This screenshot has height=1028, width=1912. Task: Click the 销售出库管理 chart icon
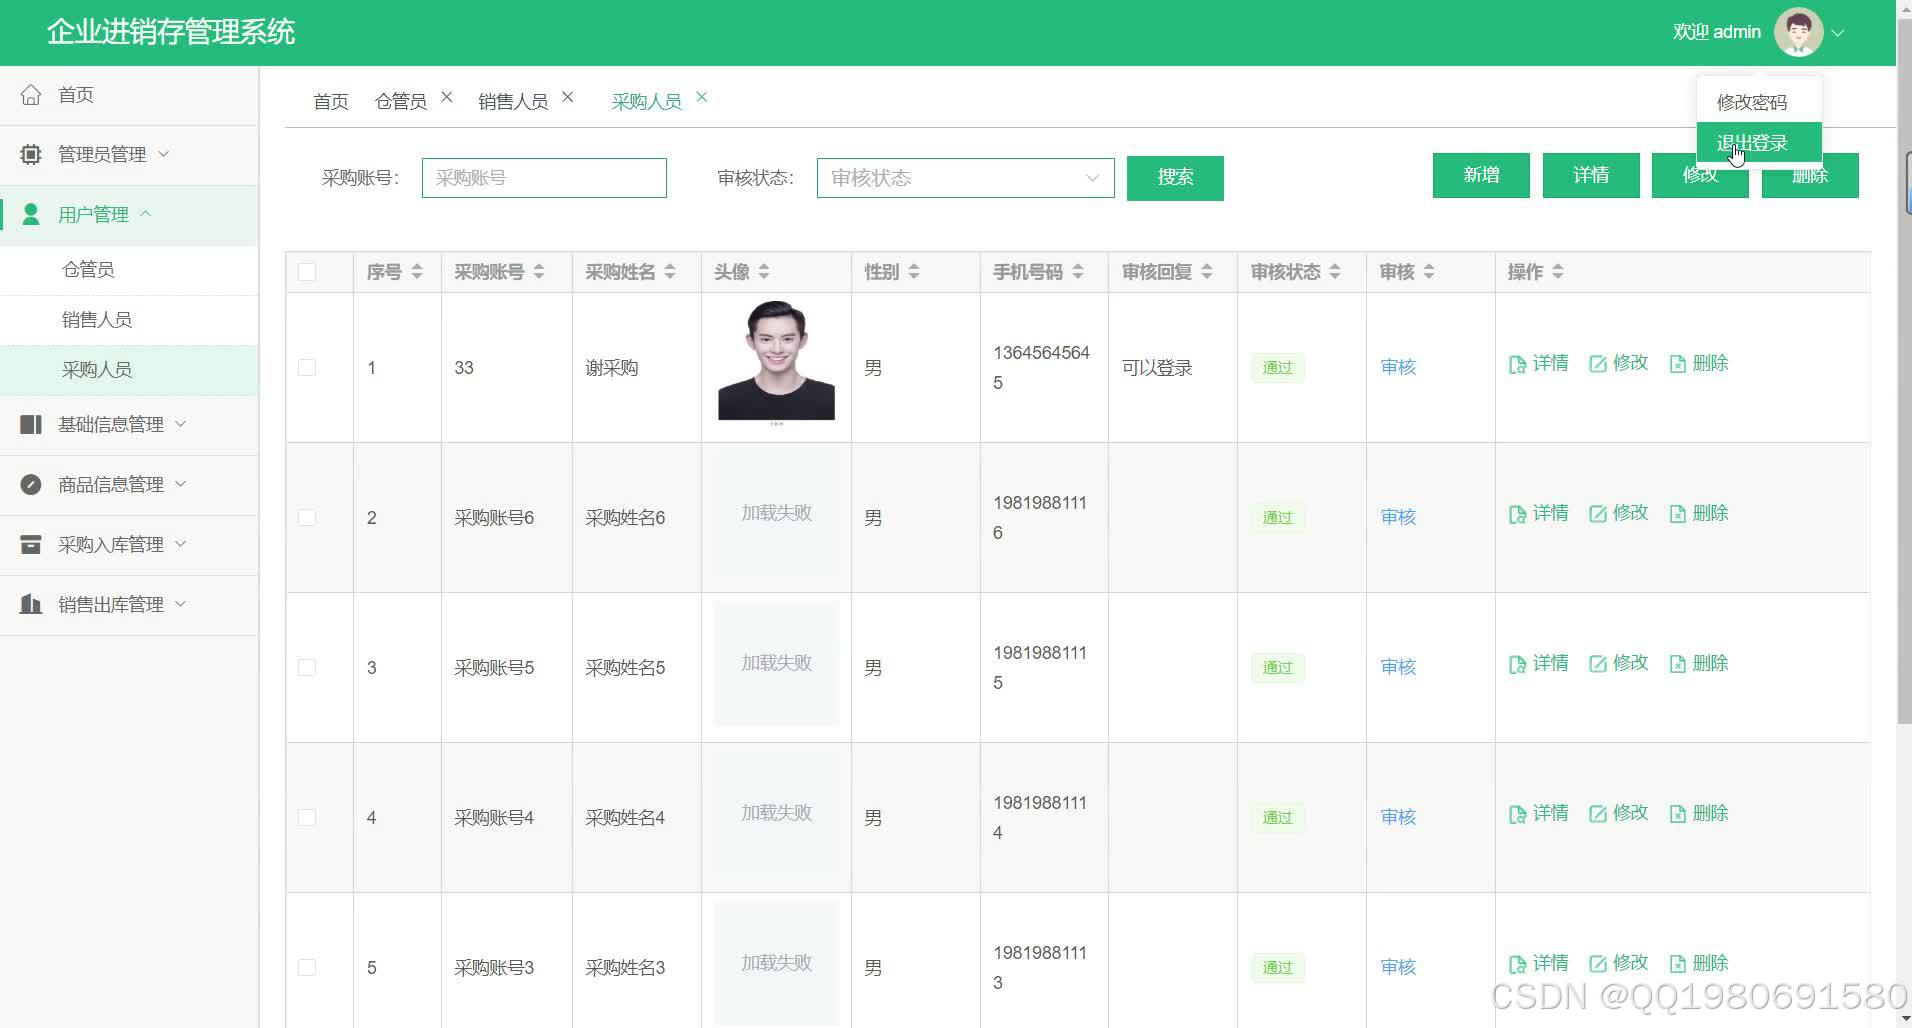30,604
